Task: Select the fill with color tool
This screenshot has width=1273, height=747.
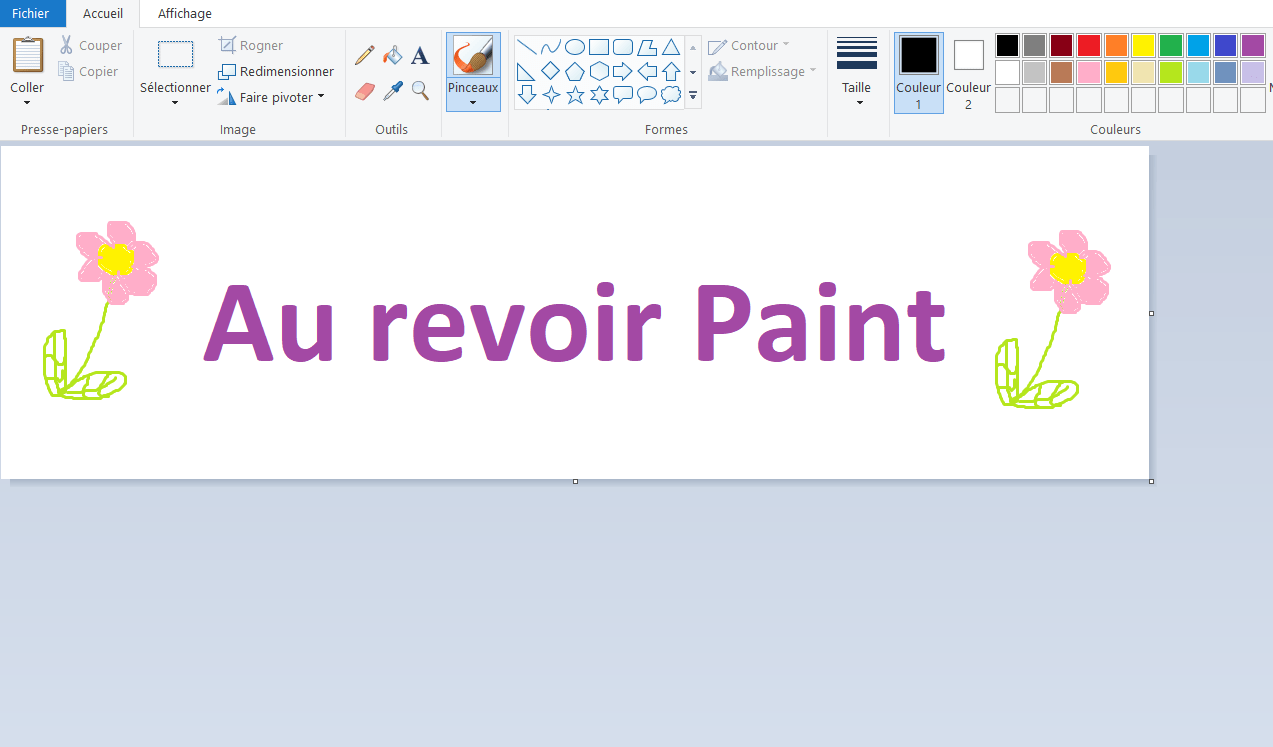Action: point(392,54)
